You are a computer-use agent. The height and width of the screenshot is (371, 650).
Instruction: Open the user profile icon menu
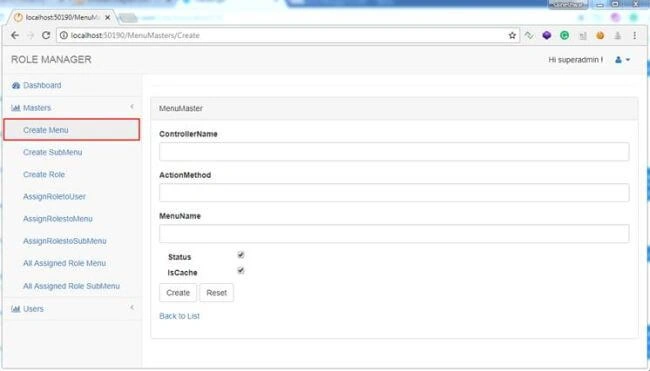pyautogui.click(x=622, y=60)
